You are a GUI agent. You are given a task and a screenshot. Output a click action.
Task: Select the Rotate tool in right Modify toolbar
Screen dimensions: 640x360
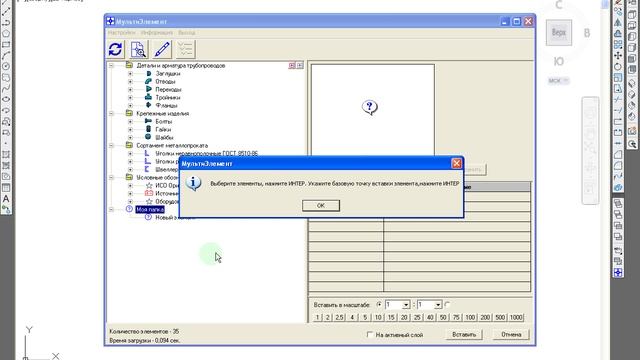click(618, 67)
